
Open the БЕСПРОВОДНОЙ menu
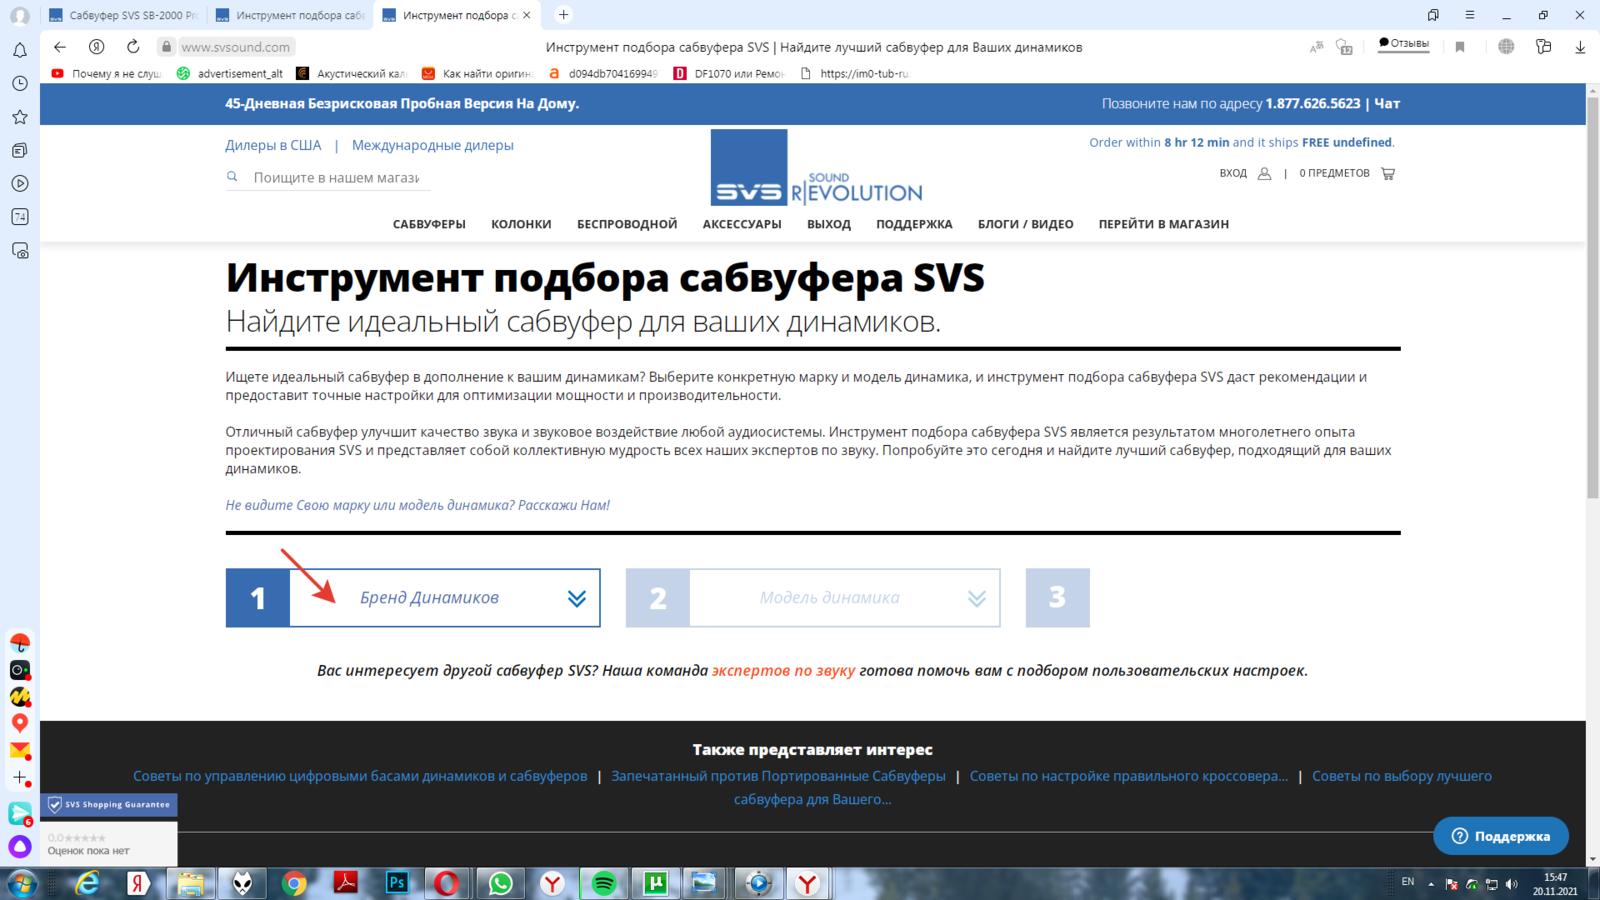coord(627,224)
